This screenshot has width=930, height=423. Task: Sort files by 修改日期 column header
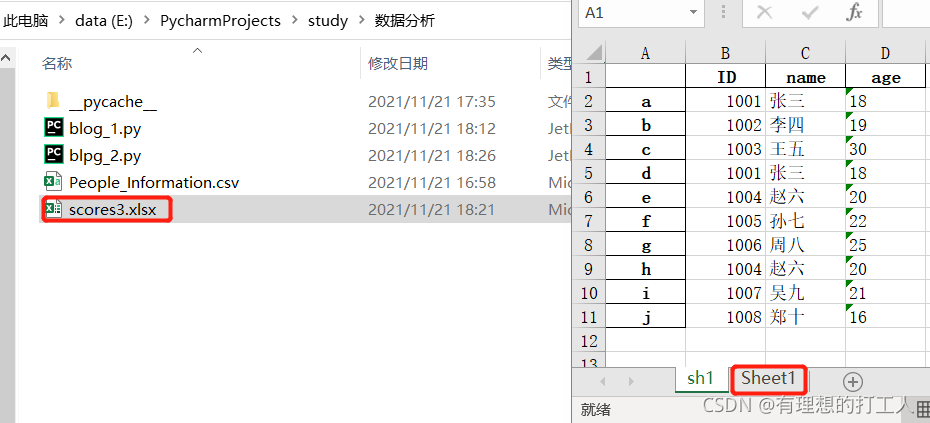pos(398,63)
